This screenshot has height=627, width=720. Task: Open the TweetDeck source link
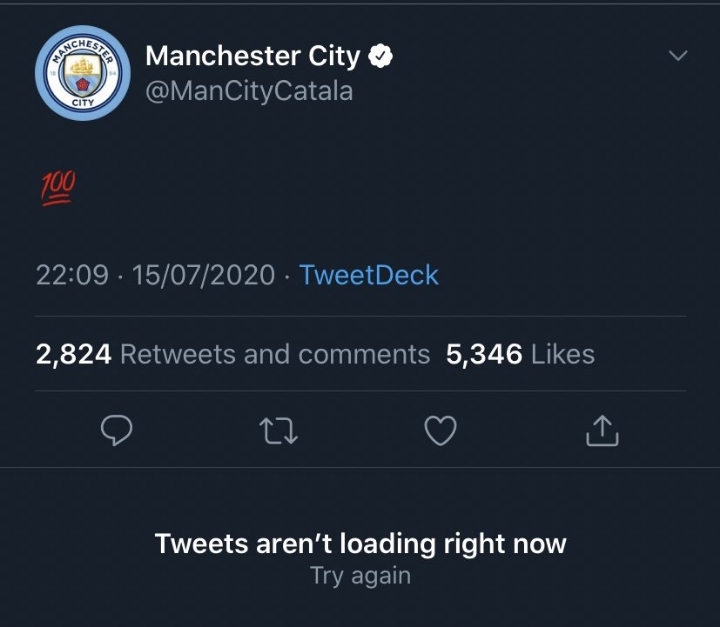(x=369, y=275)
